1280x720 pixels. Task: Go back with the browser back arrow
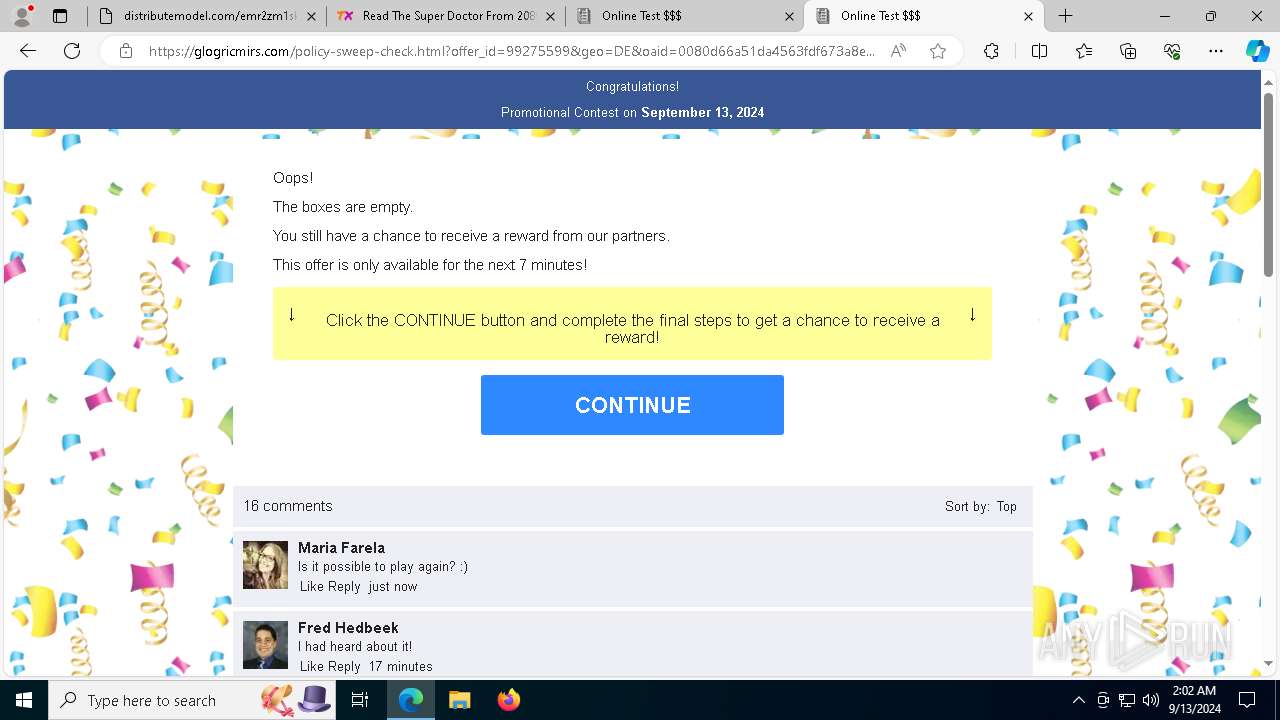(28, 51)
